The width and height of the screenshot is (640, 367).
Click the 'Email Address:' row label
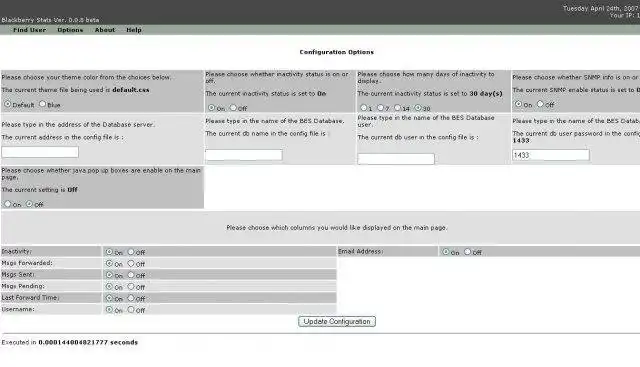pos(360,251)
